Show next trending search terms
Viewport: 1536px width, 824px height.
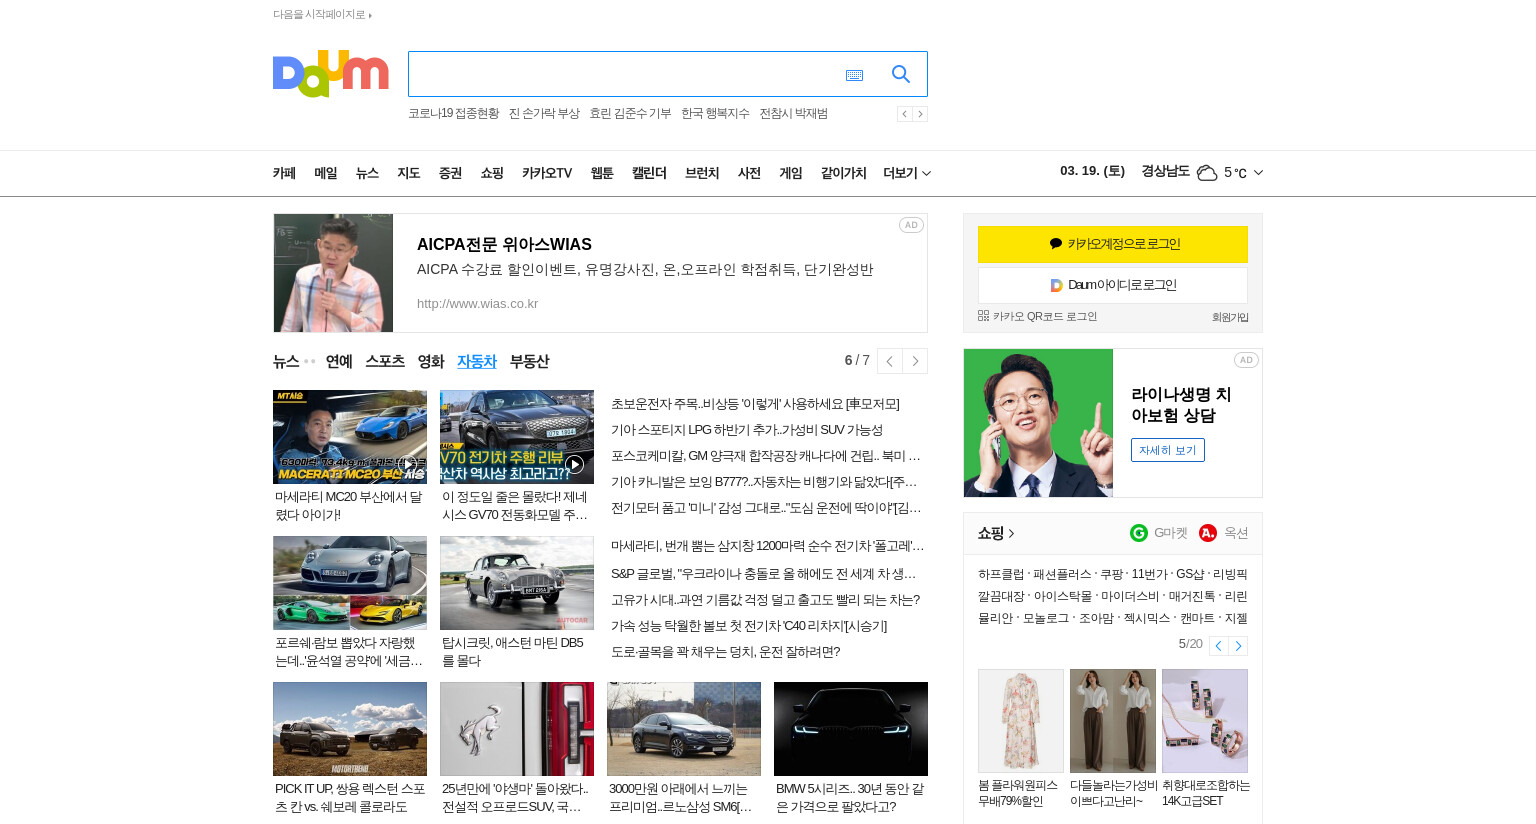coord(920,114)
